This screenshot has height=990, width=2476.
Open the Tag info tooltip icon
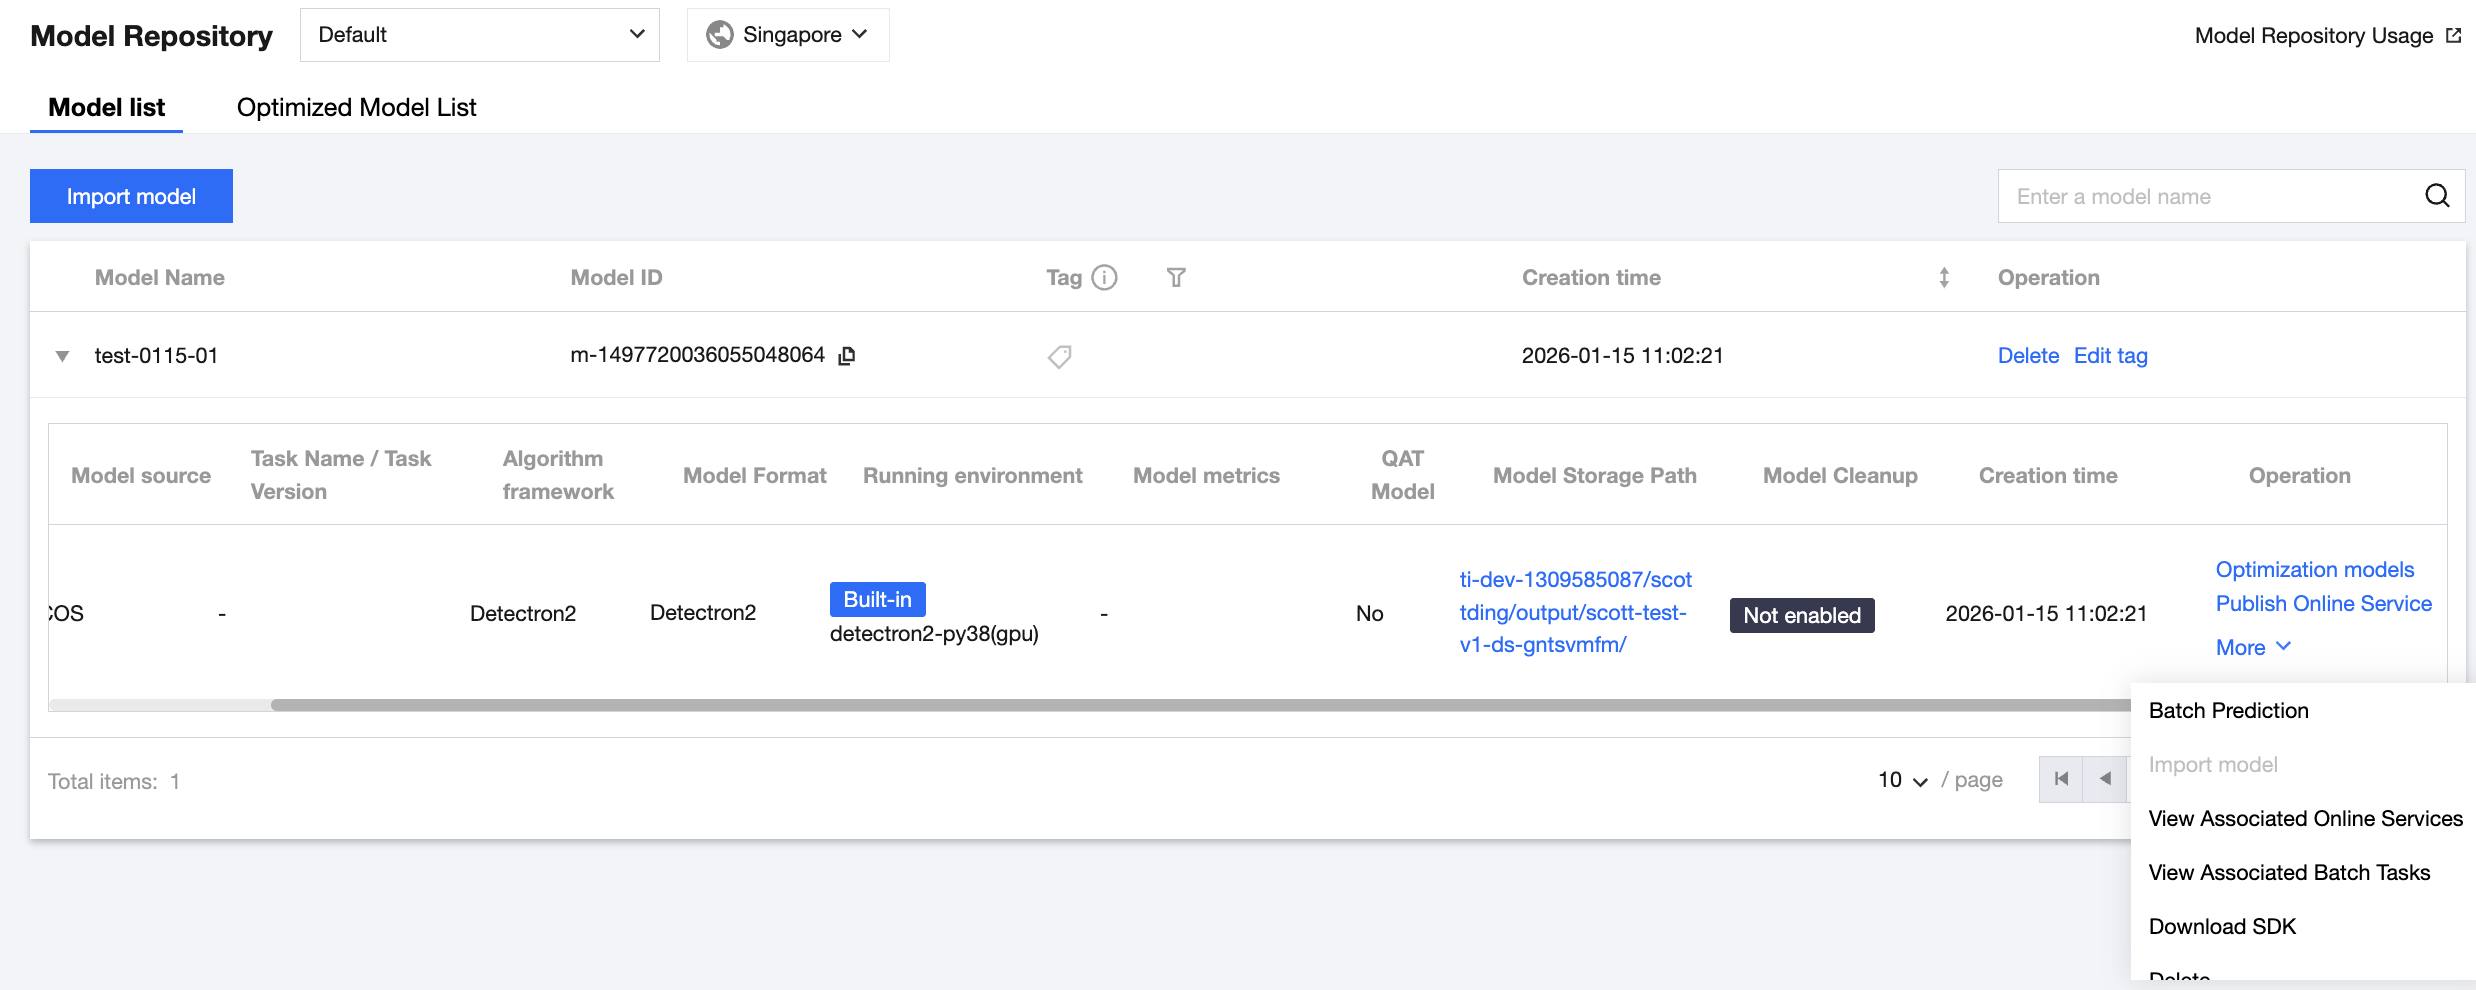(1104, 278)
